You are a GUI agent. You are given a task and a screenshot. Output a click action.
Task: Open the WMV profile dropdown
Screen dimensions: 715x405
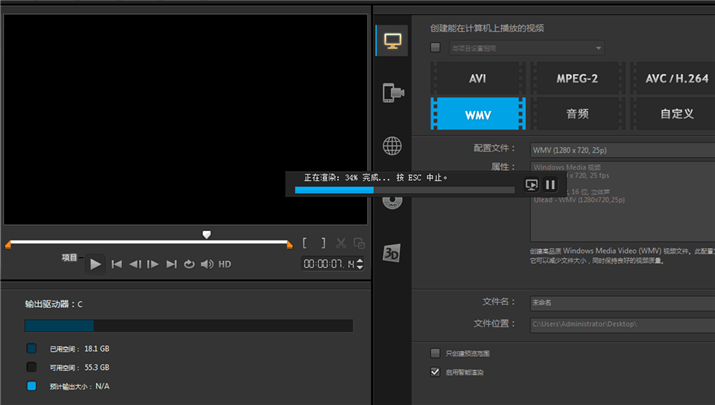[622, 150]
